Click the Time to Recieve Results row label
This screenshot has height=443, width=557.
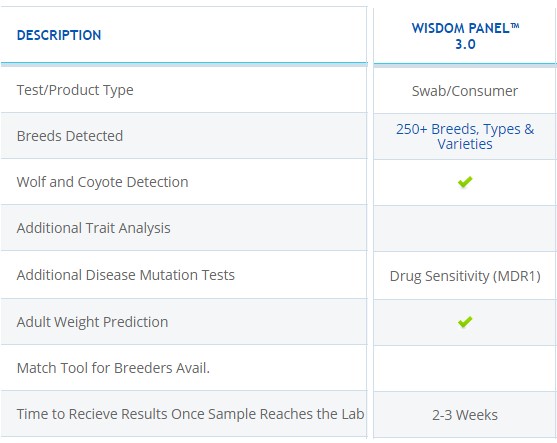point(190,414)
